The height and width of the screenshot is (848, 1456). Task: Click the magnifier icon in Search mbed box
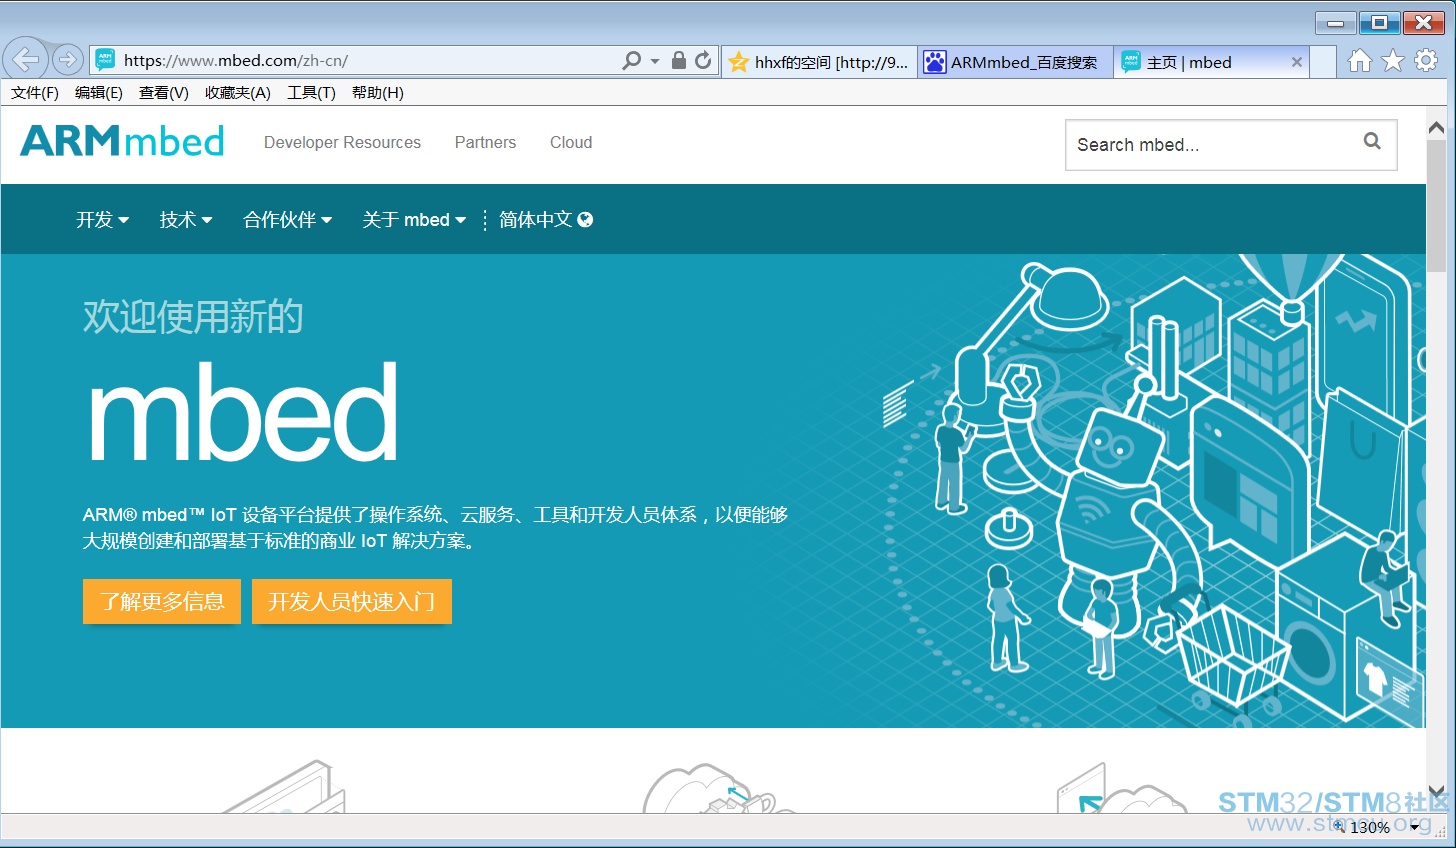(1372, 142)
